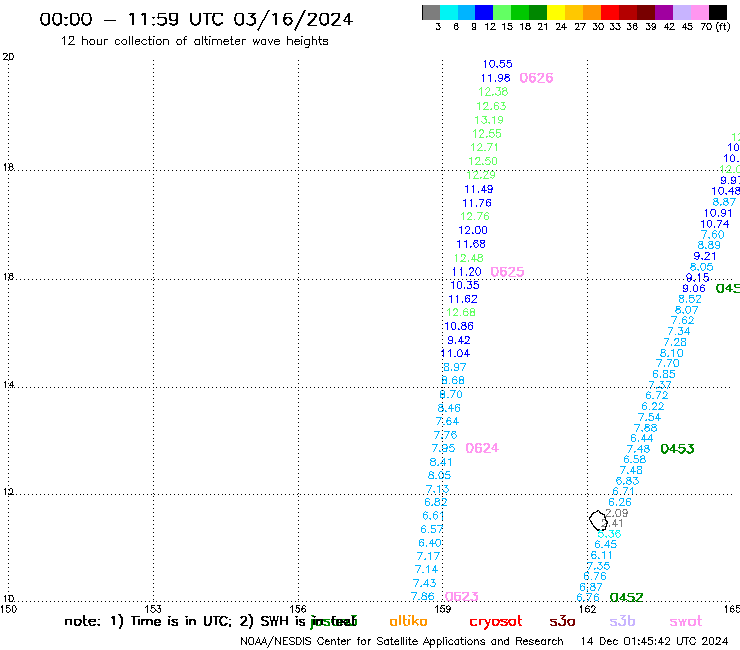Click the blue value '10.74'
Image resolution: width=740 pixels, height=650 pixels.
click(715, 224)
